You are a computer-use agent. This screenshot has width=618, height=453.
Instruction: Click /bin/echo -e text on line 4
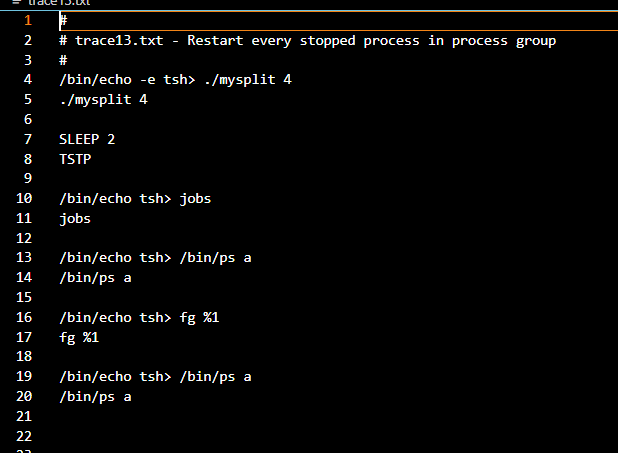point(107,80)
